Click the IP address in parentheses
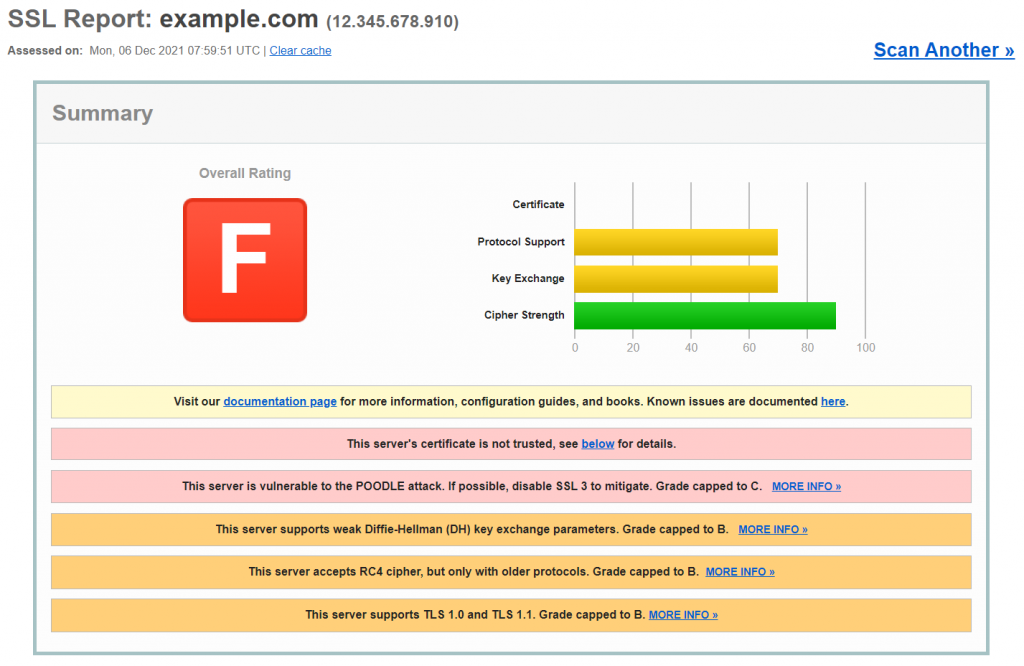The height and width of the screenshot is (666, 1024). coord(393,21)
